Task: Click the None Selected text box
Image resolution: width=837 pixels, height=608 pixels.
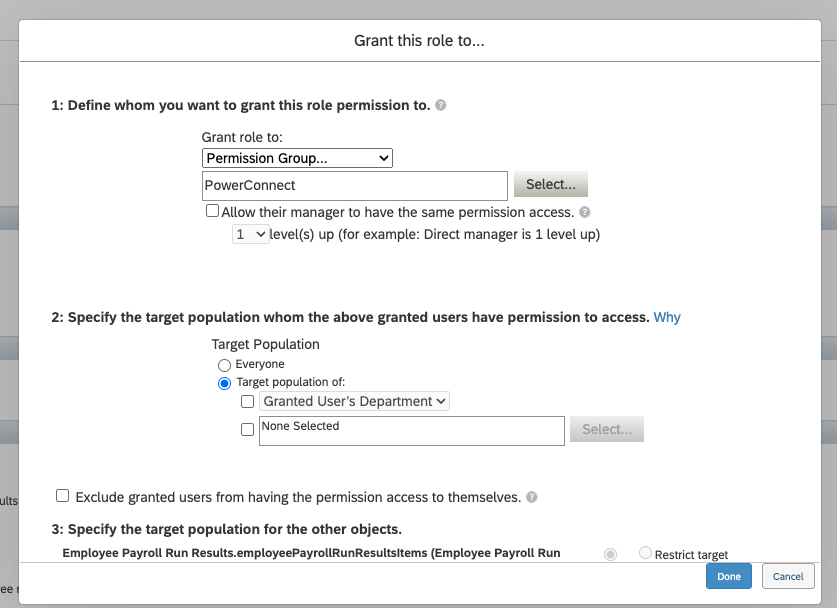Action: point(411,430)
